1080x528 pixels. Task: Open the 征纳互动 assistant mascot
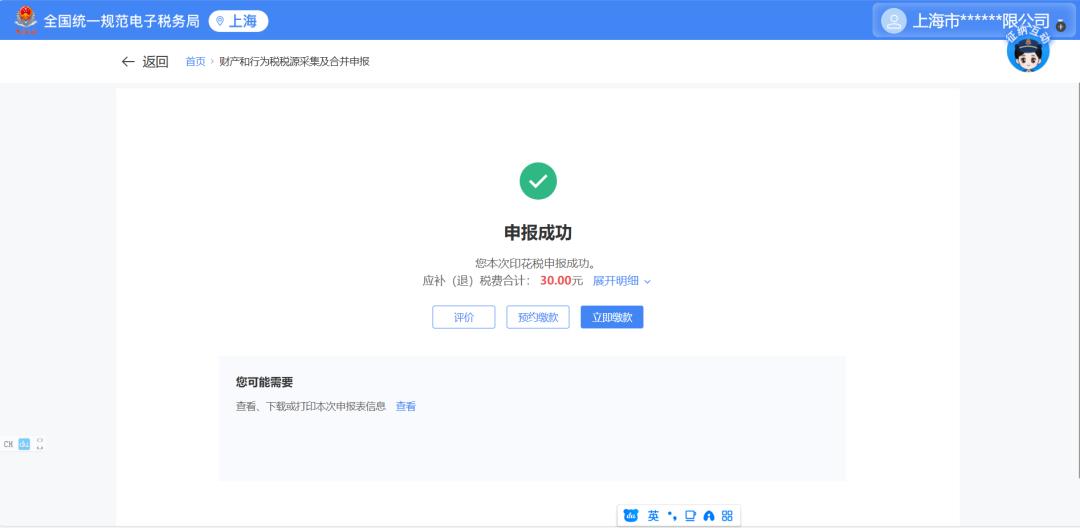(1028, 50)
